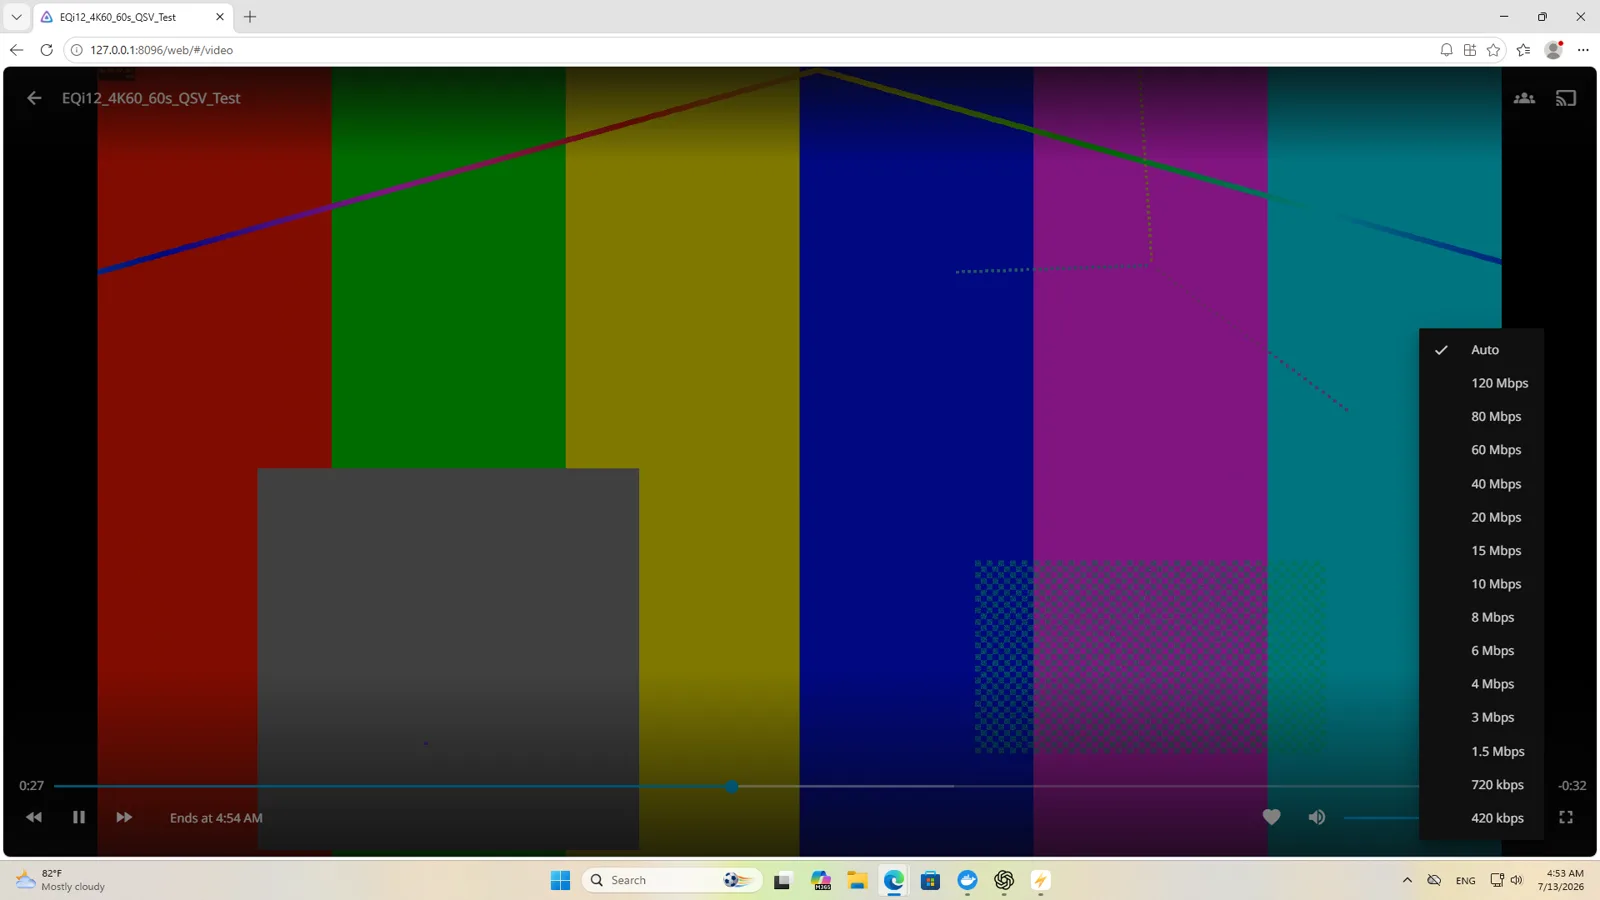Select 120 Mbps quality

click(1482, 383)
